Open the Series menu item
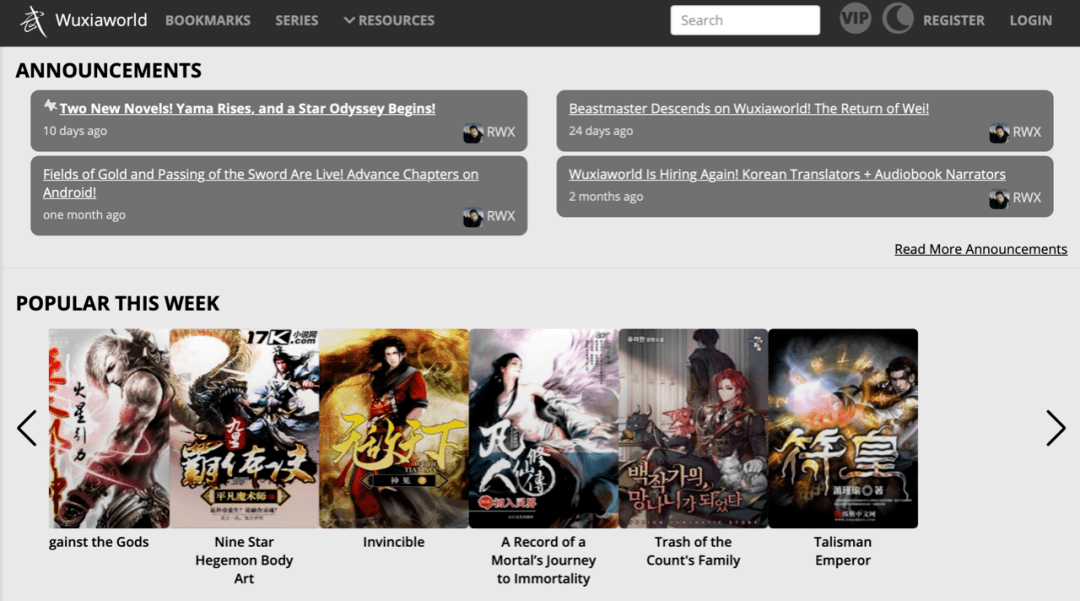Screen dimensions: 1080x601 pyautogui.click(x=297, y=21)
